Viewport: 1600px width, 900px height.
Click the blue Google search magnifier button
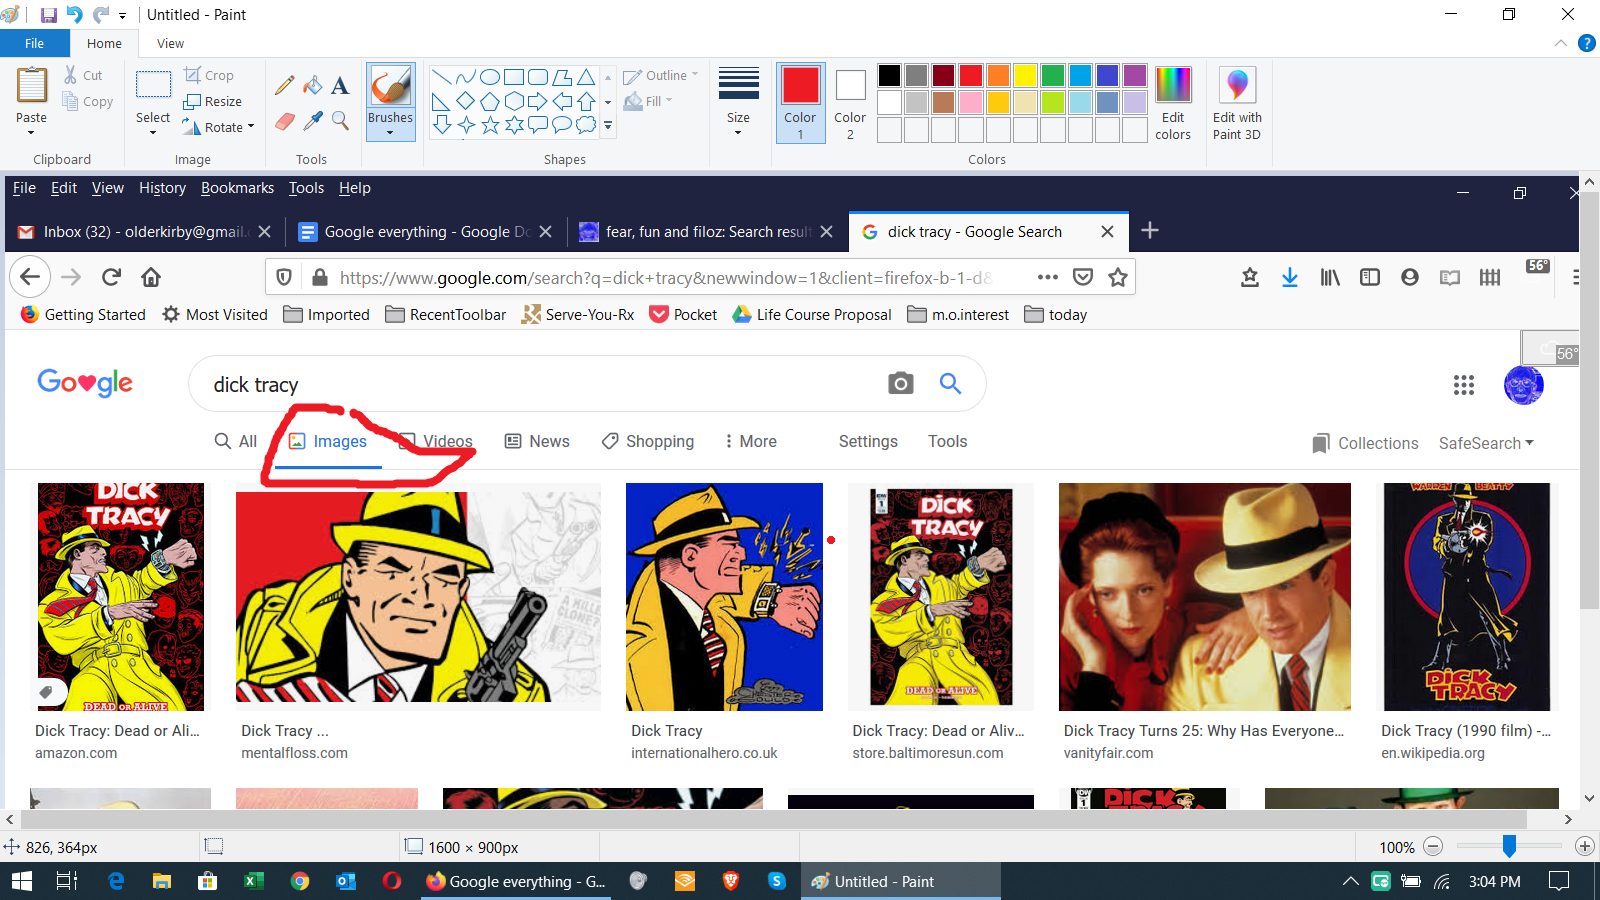[950, 383]
